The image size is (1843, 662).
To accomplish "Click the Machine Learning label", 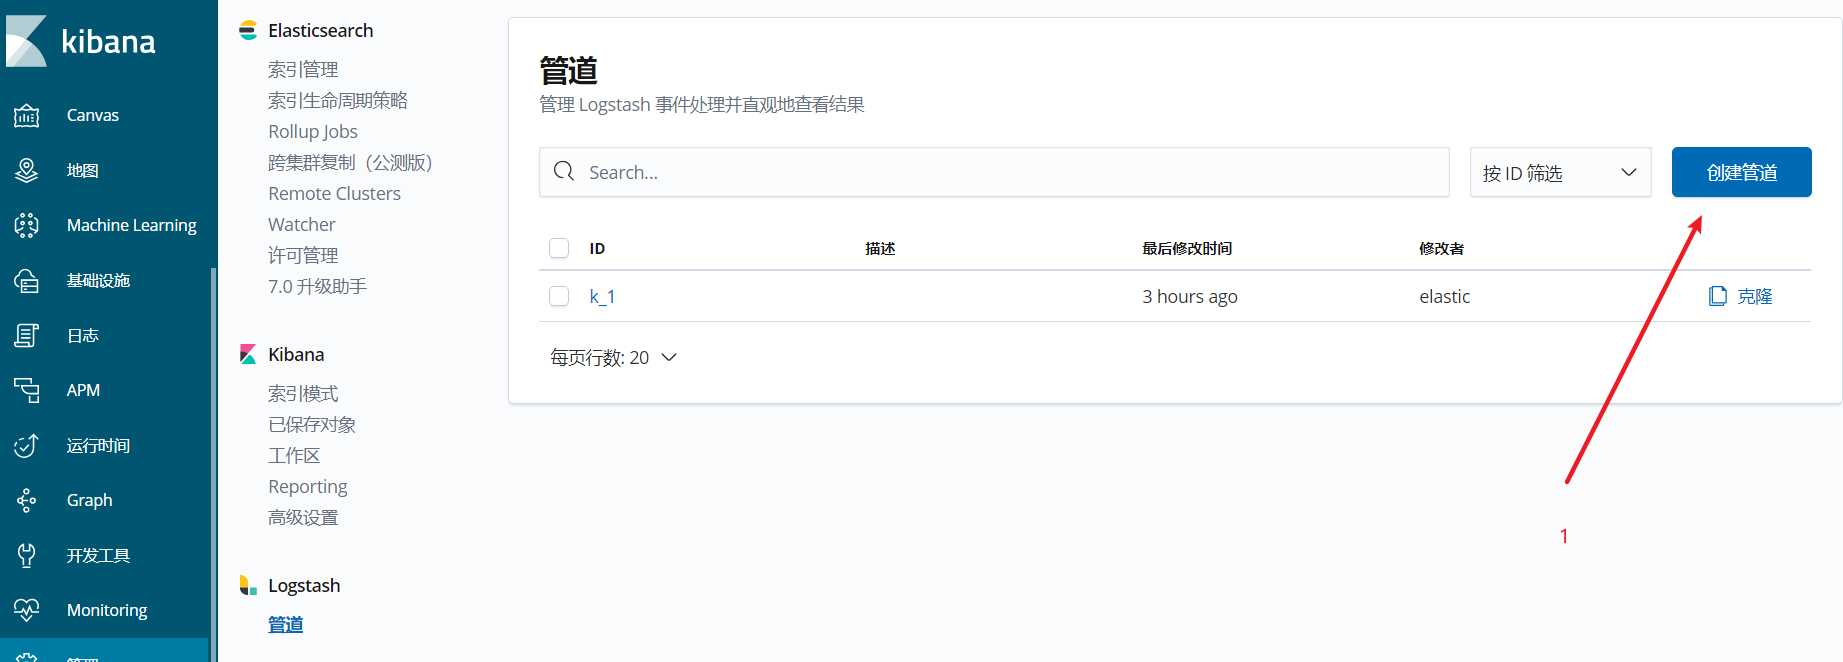I will [x=132, y=225].
